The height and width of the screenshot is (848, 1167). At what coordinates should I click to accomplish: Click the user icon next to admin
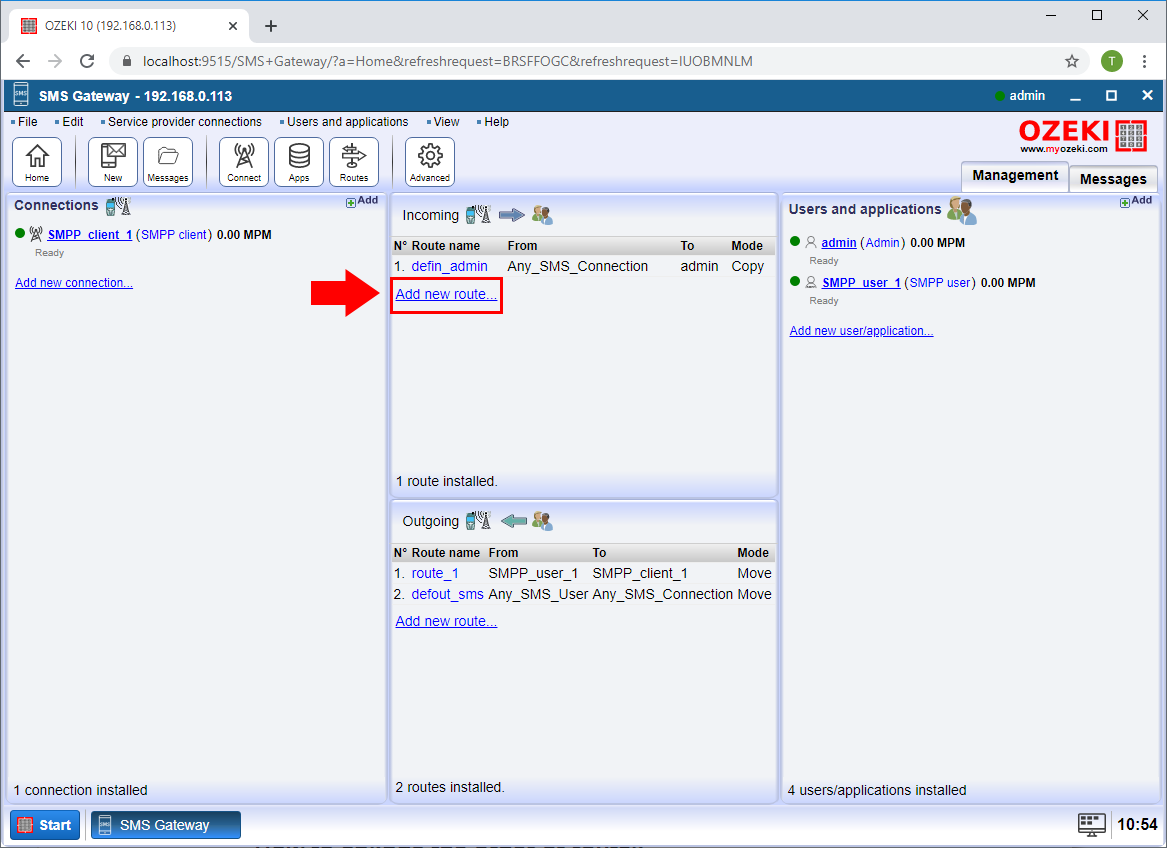point(810,243)
